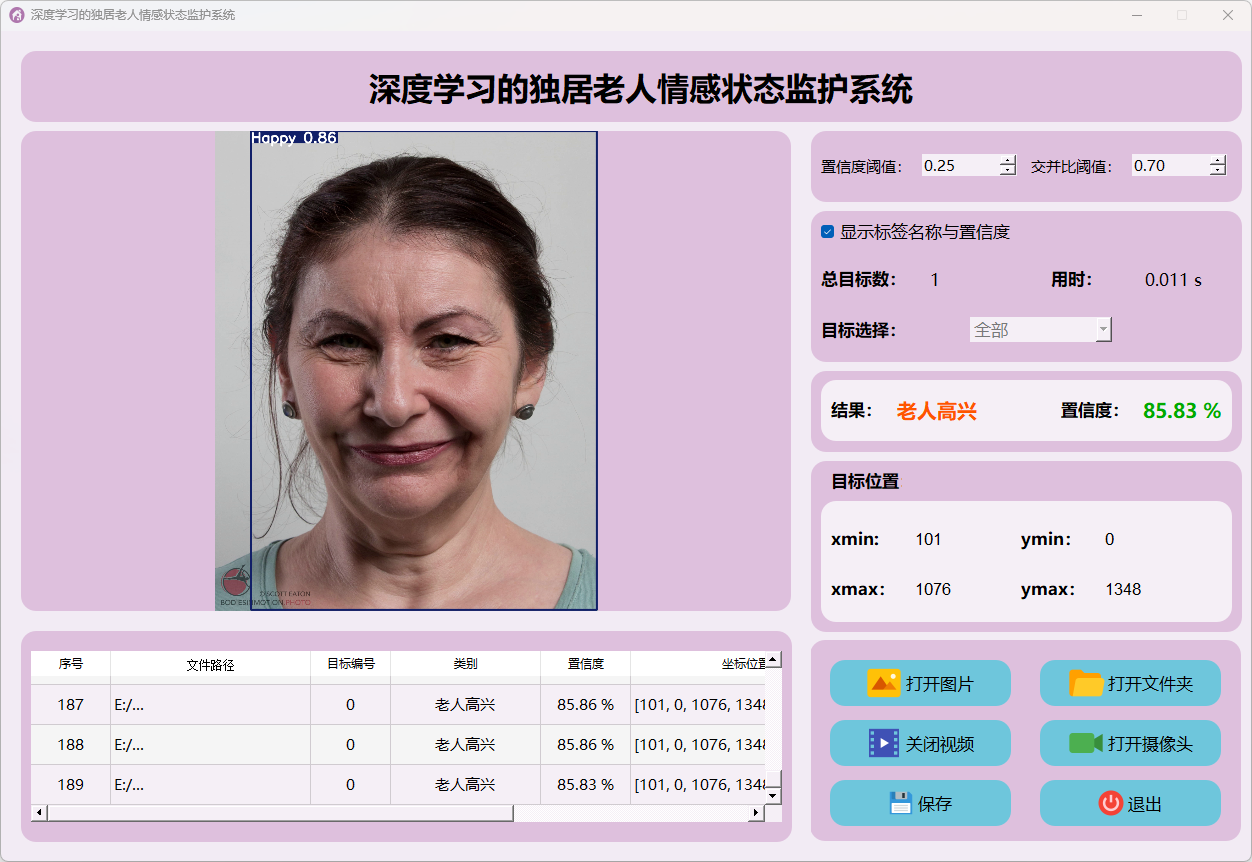
Task: Increase the 置信度阈值 value with up arrow
Action: 1007,160
